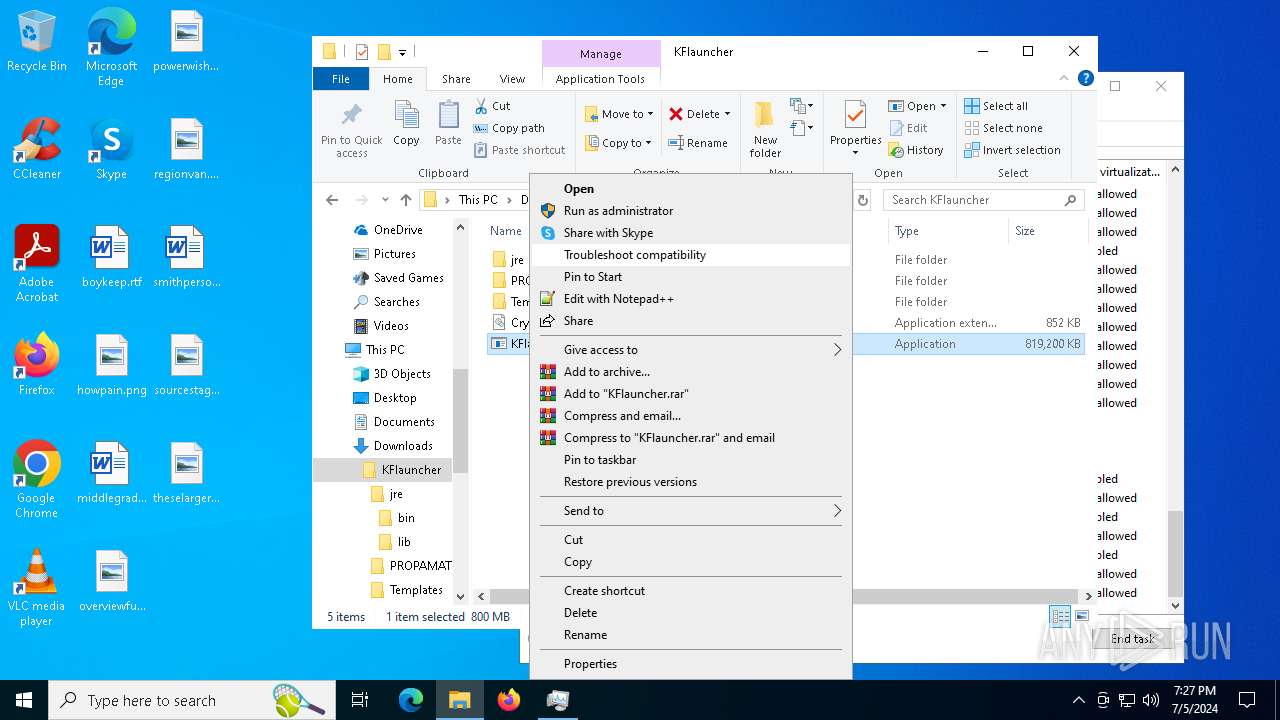Click the New folder icon
The height and width of the screenshot is (720, 1280).
click(x=765, y=130)
